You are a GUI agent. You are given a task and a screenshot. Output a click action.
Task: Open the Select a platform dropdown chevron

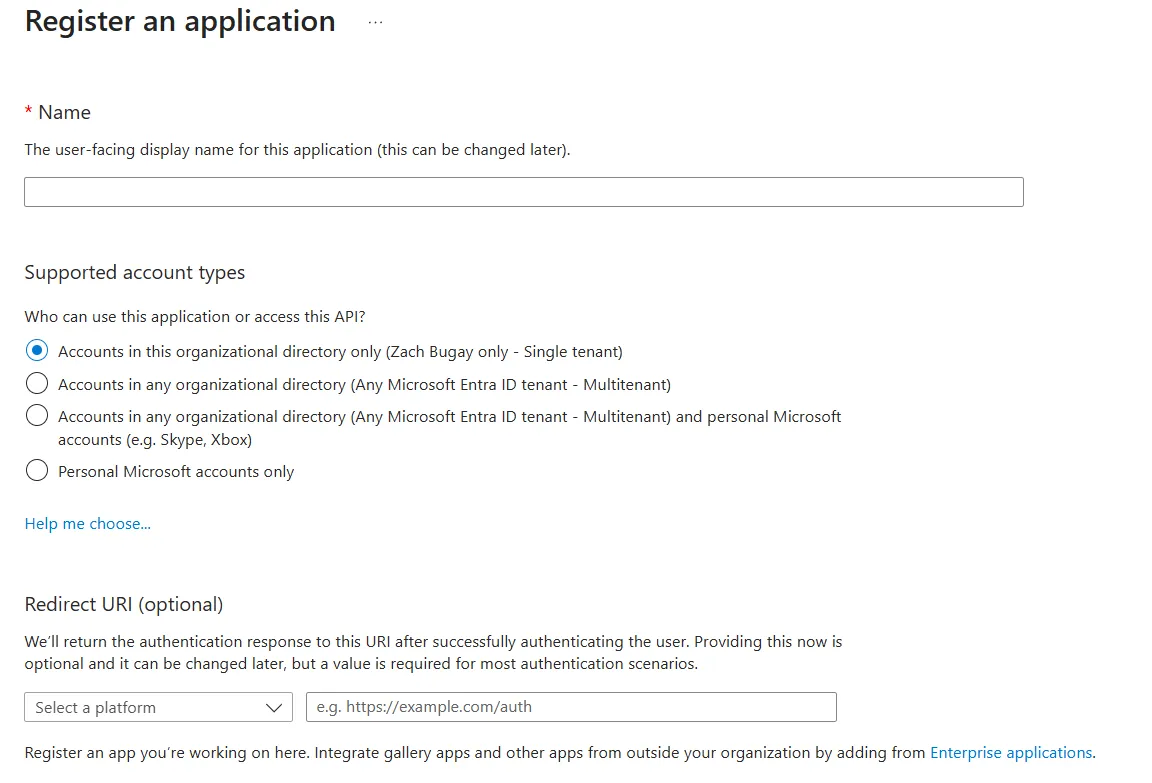[274, 707]
